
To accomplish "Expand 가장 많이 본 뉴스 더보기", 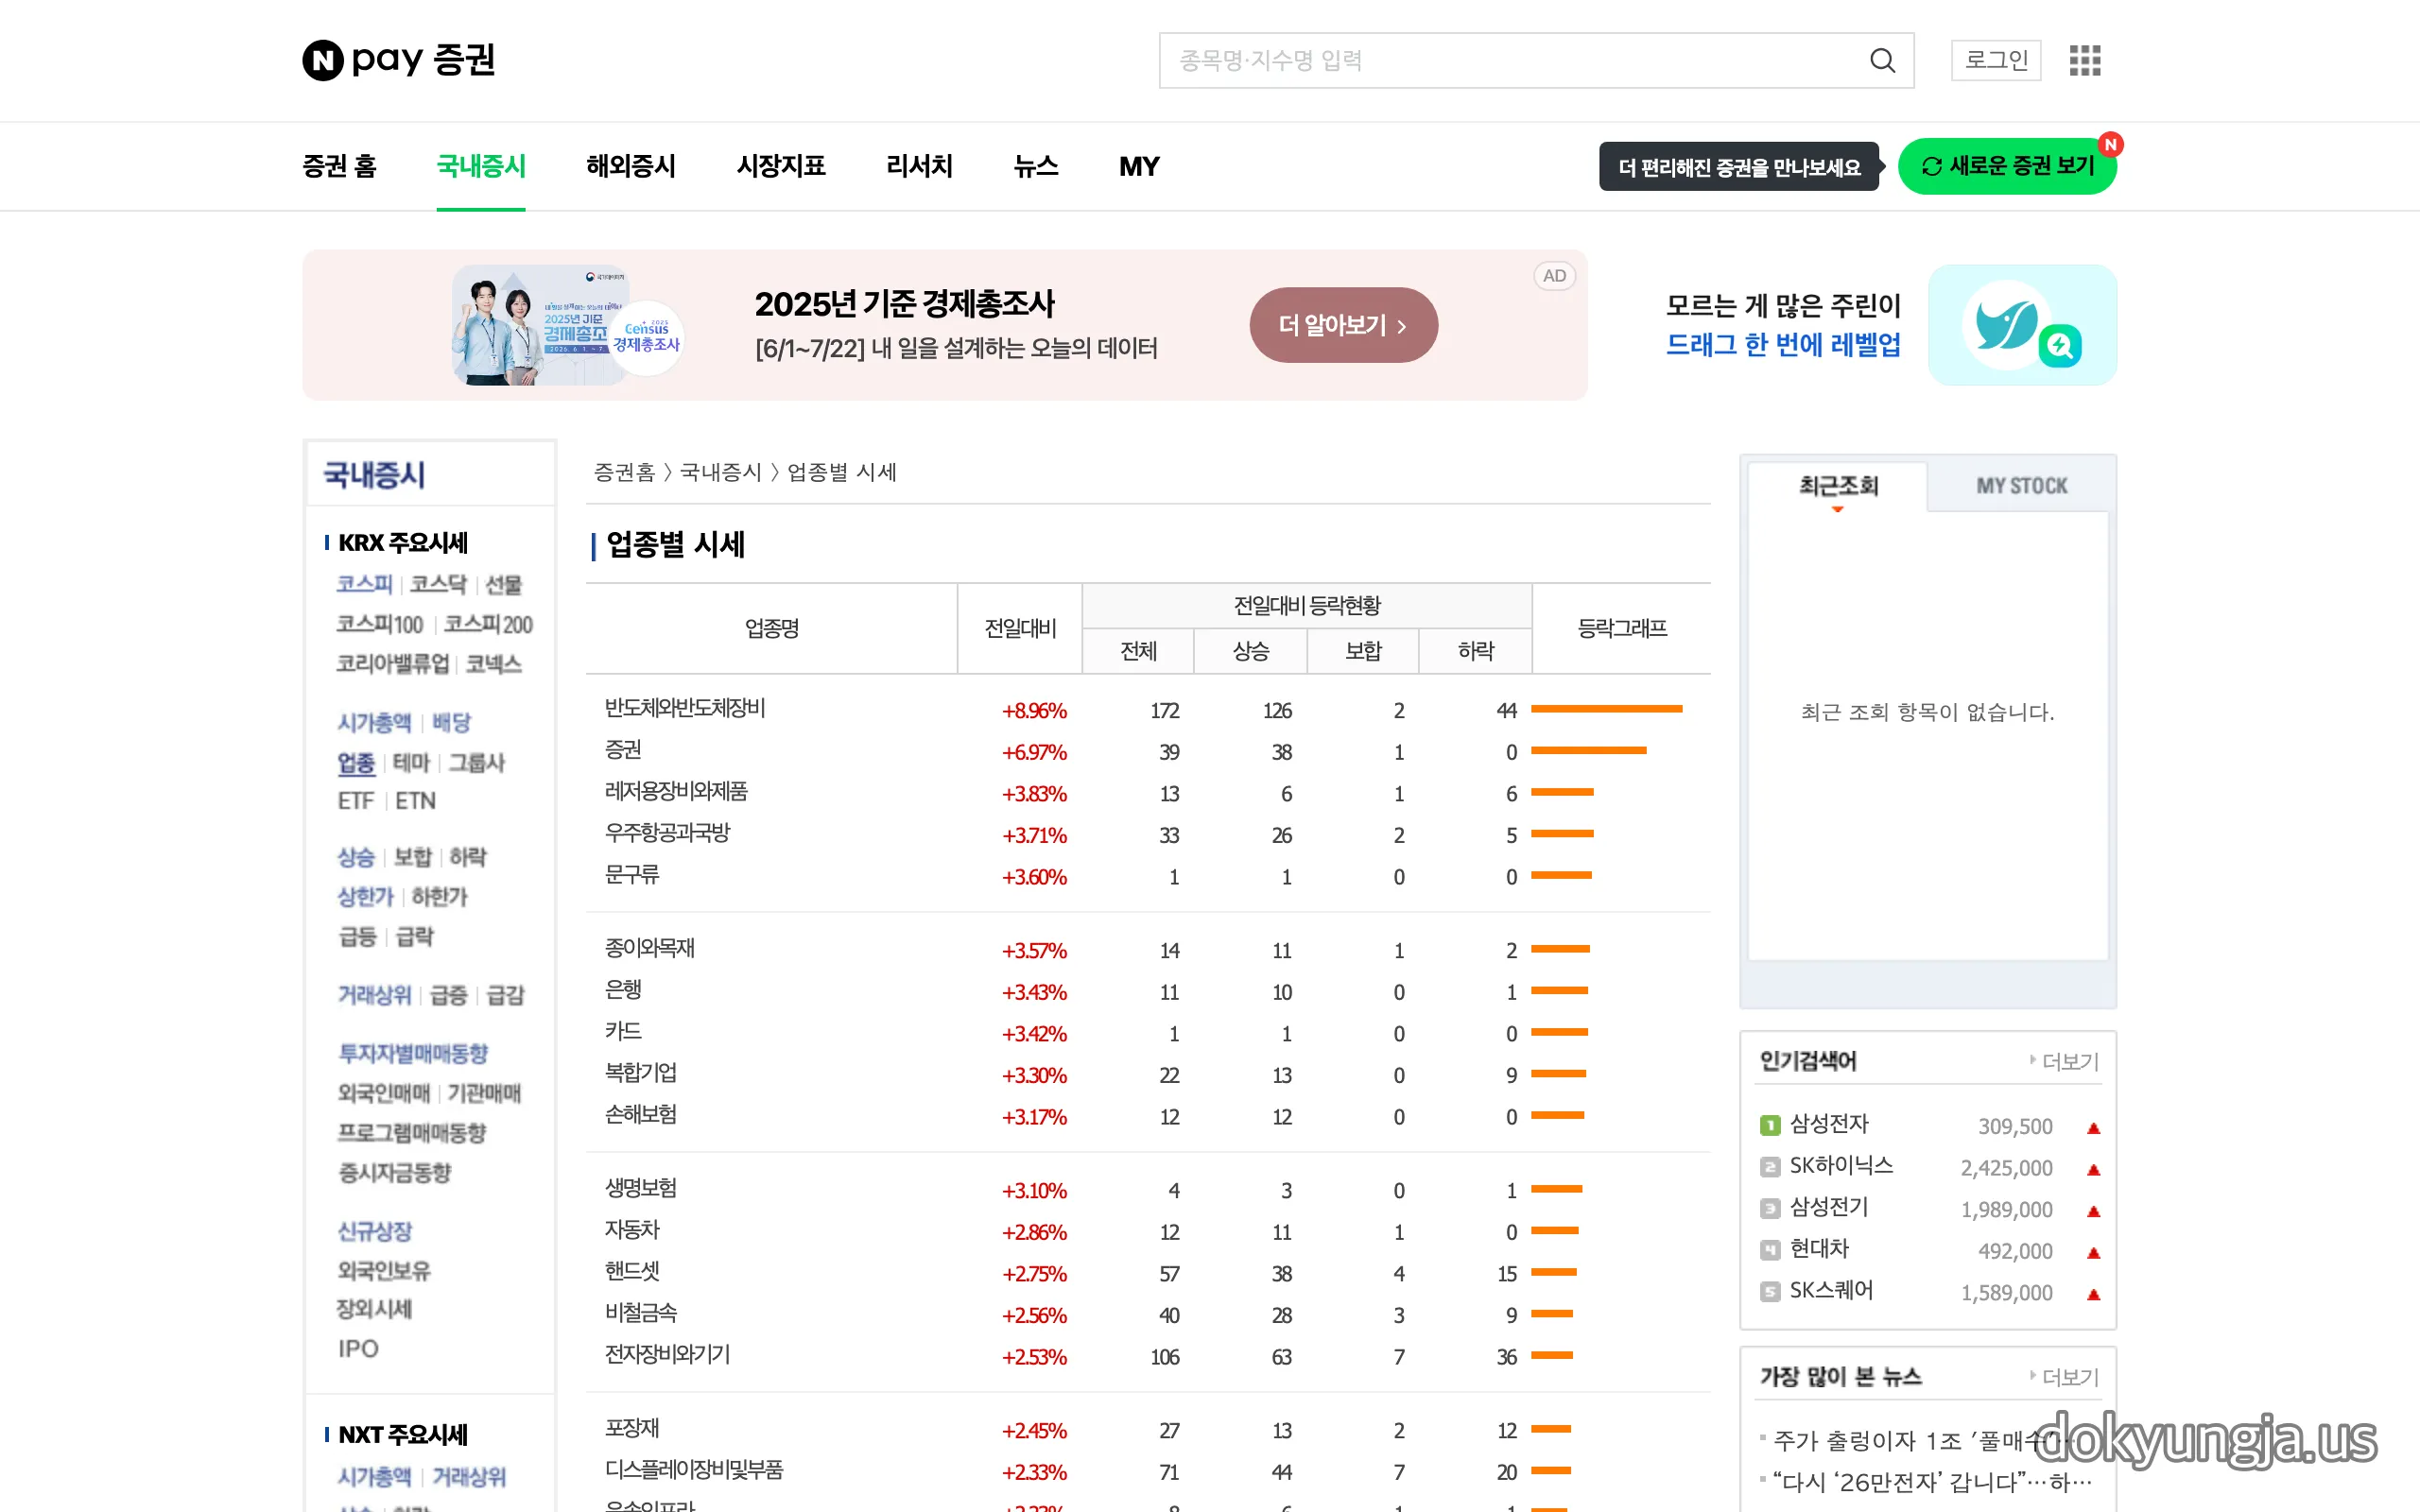I will (x=2064, y=1377).
